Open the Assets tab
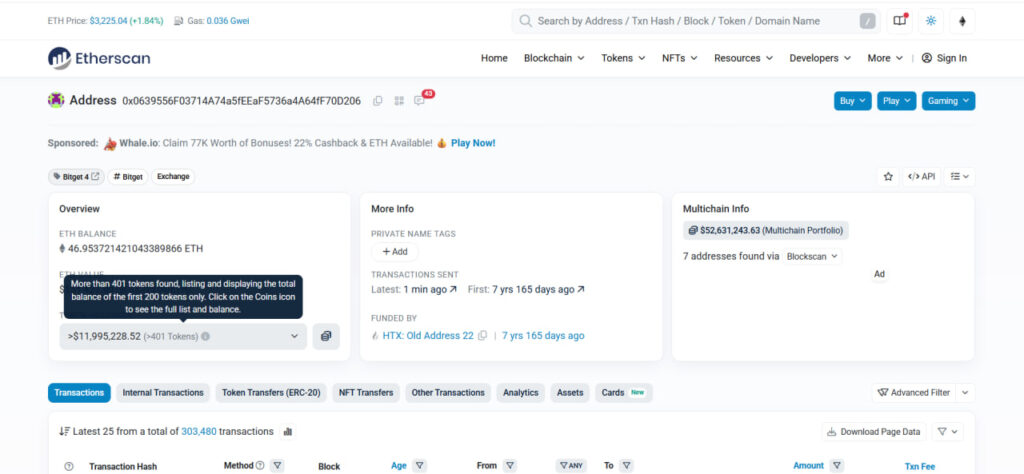The height and width of the screenshot is (474, 1024). coord(569,392)
